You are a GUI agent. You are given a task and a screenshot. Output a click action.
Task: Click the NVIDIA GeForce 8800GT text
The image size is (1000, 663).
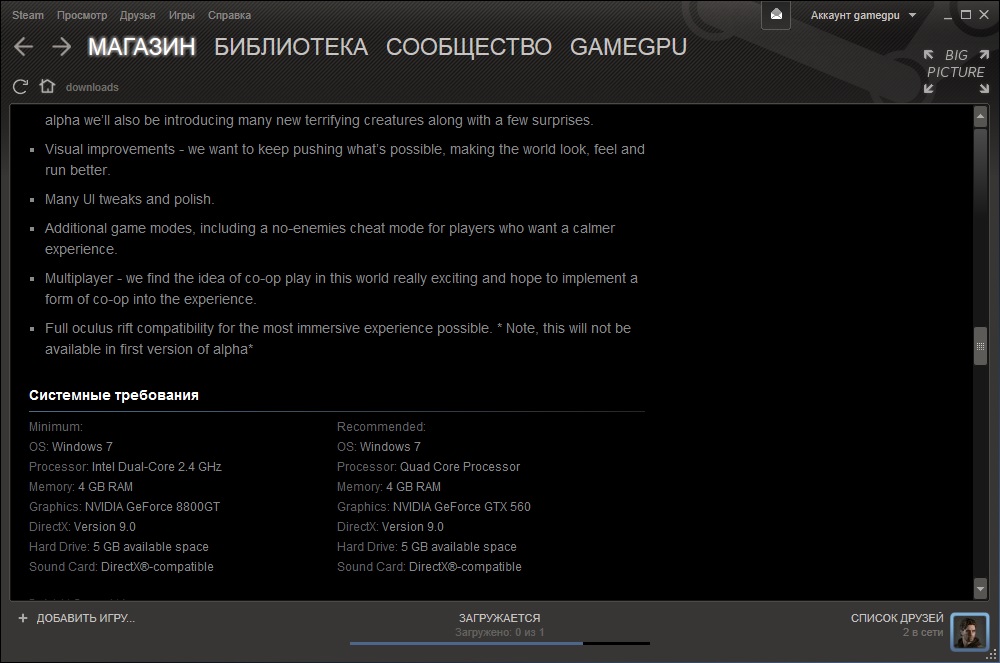pos(152,507)
